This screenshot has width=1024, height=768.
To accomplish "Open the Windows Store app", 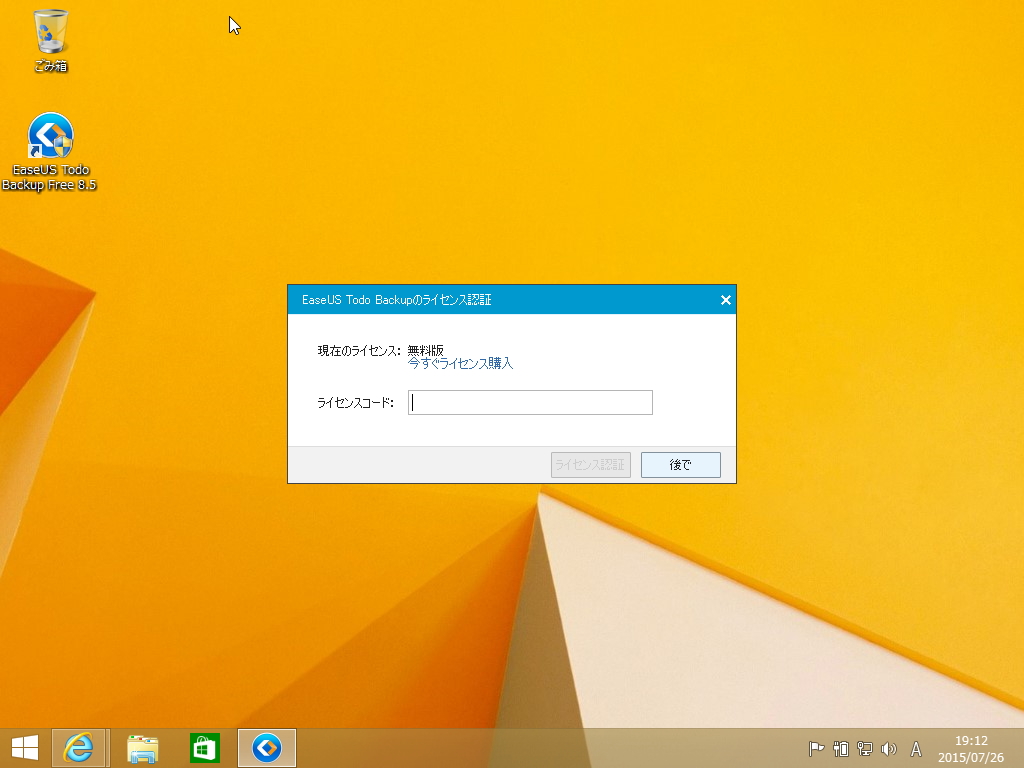I will 204,747.
